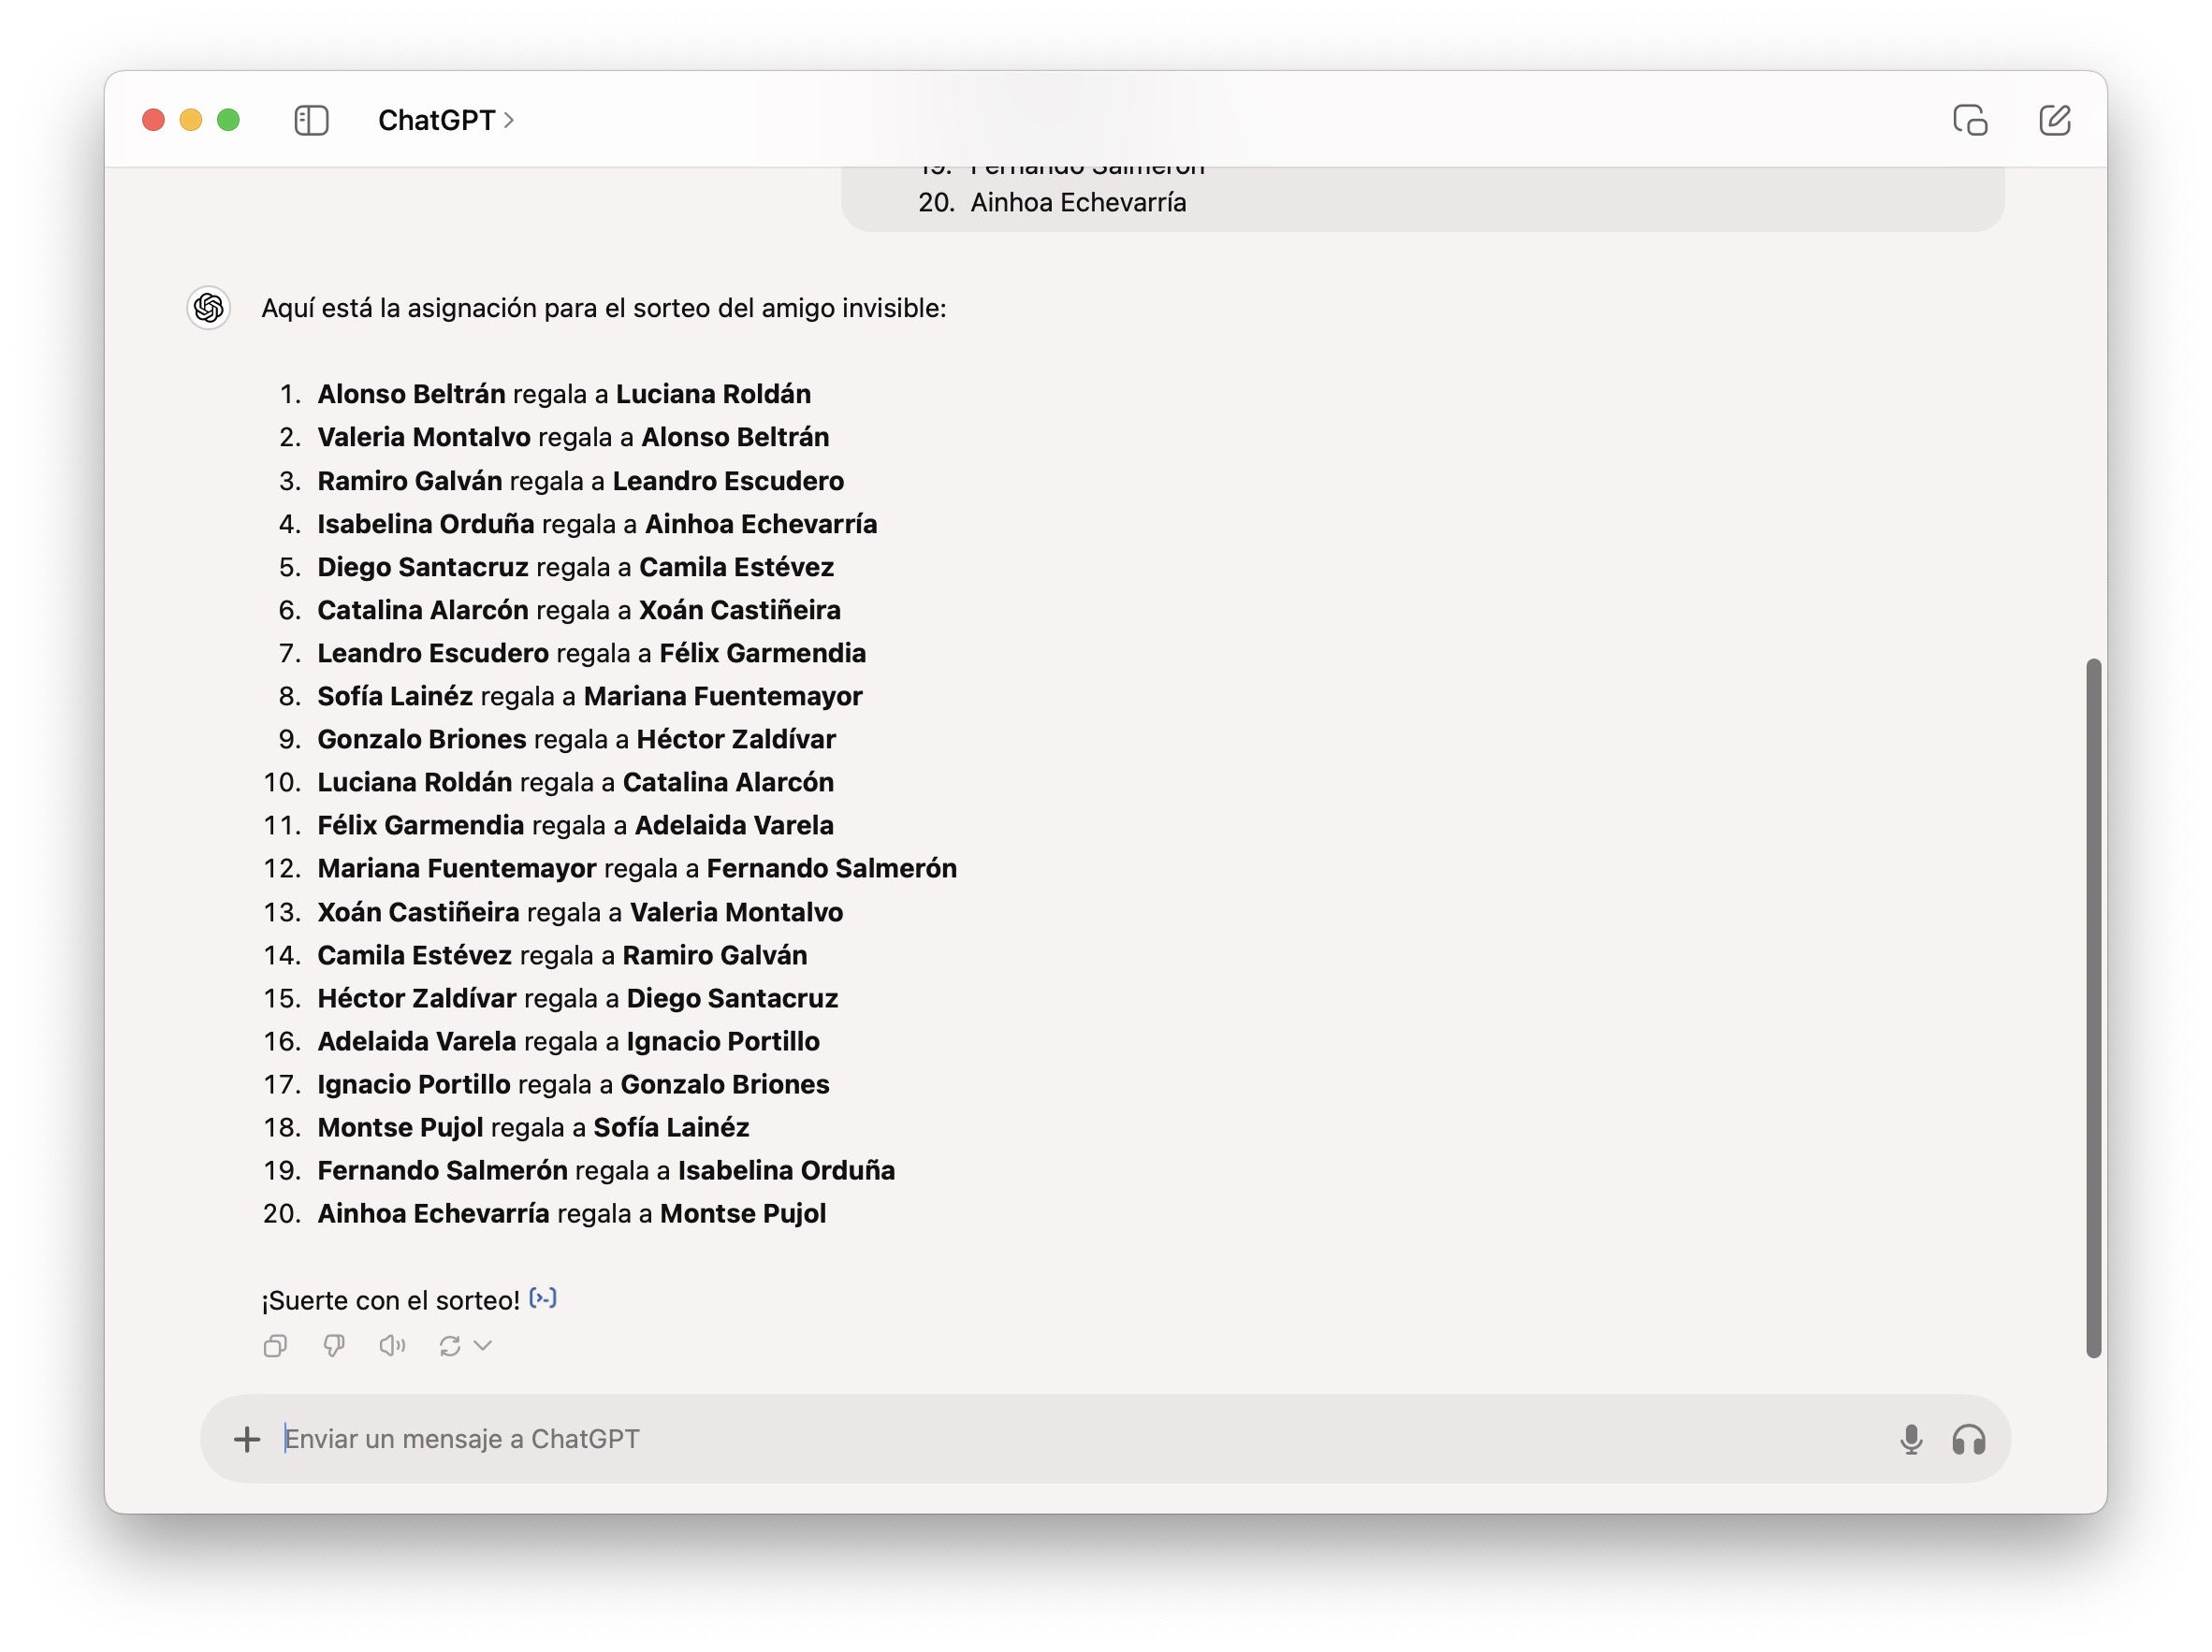Click 'Xoán Castiñeira regala a Valeria Montalvo'
This screenshot has height=1652, width=2212.
[x=580, y=912]
